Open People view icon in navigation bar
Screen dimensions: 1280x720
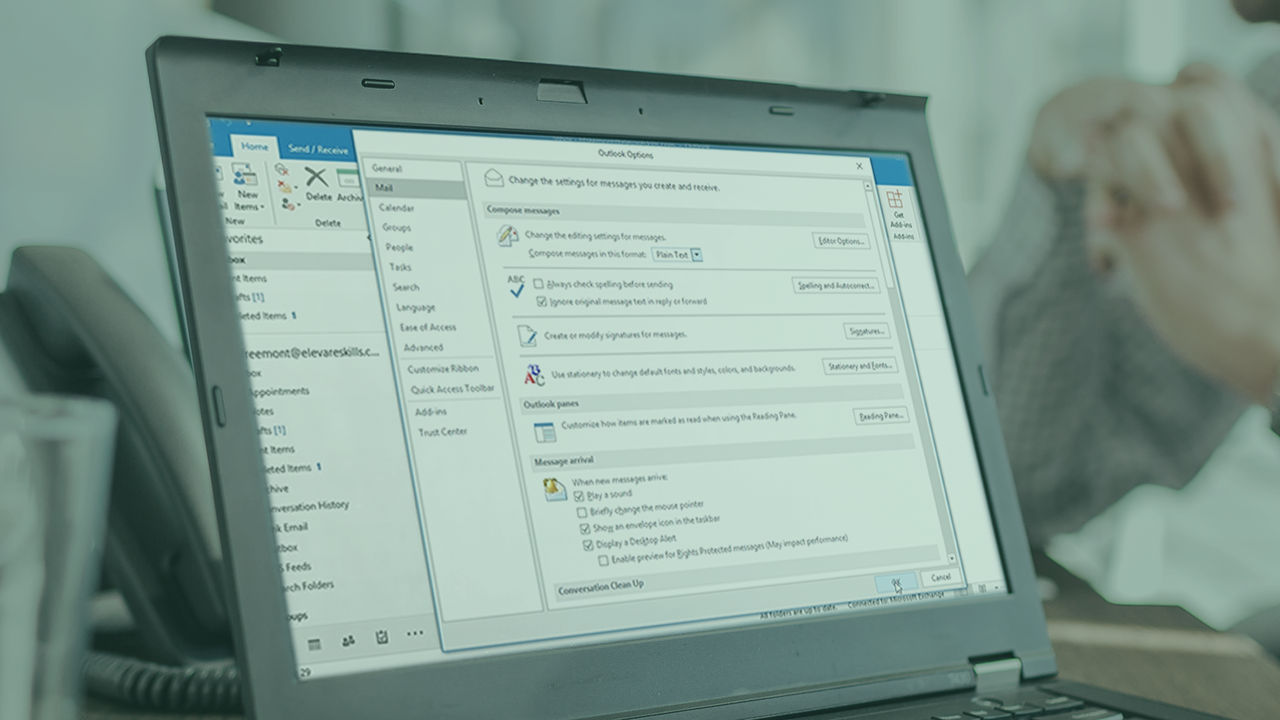(x=348, y=641)
